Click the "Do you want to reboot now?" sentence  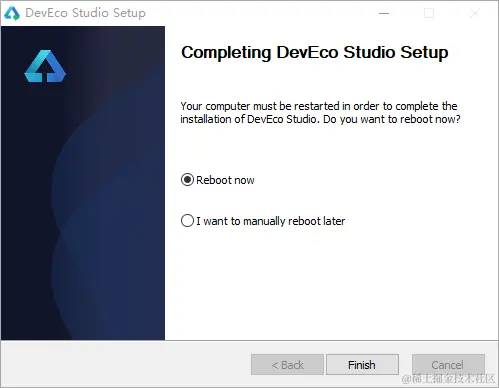click(392, 119)
